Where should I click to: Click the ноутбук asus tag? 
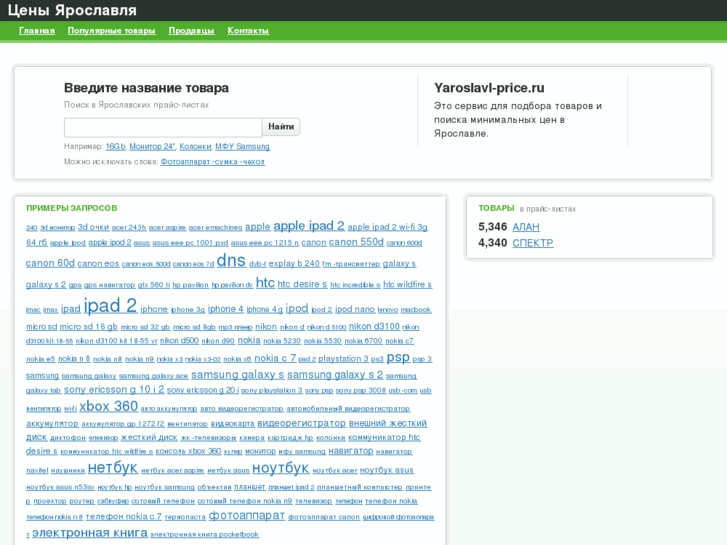(387, 470)
